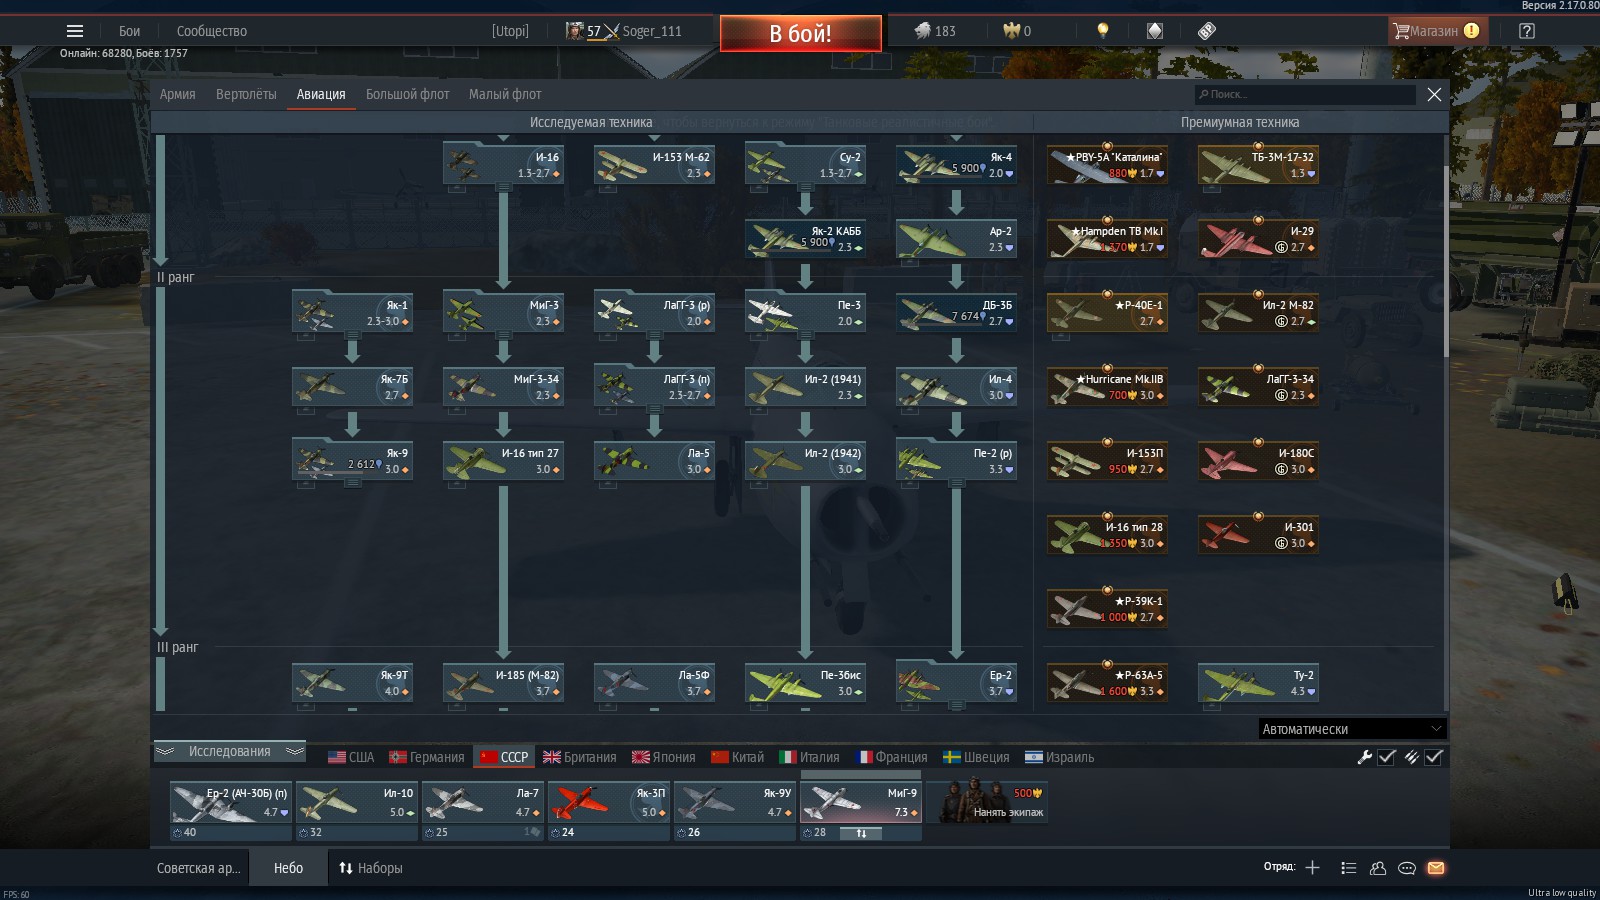Start battle with В бой! button

(x=801, y=33)
